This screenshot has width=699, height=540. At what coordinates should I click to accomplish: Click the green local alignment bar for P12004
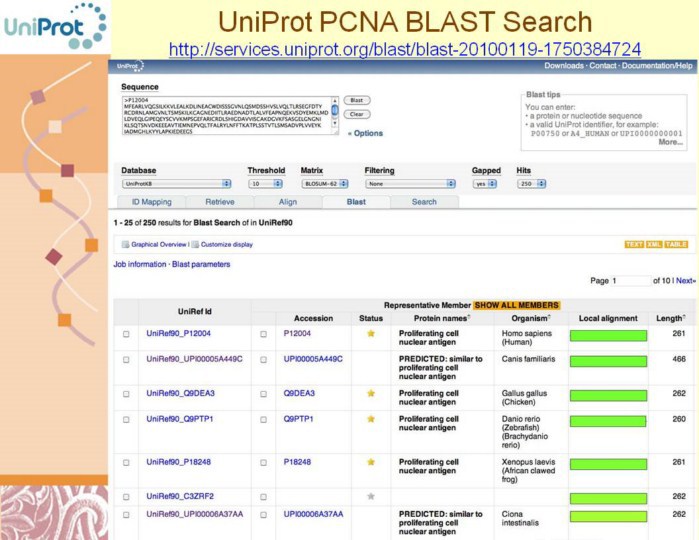tap(608, 334)
